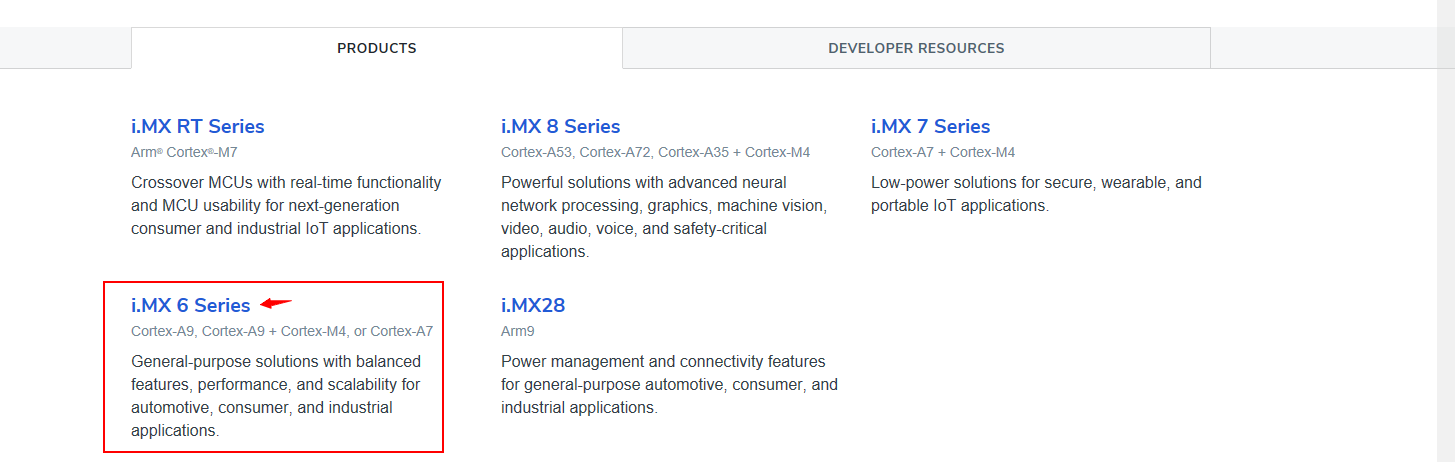Click the 'Arm9' subtitle under i.MX28

click(517, 332)
